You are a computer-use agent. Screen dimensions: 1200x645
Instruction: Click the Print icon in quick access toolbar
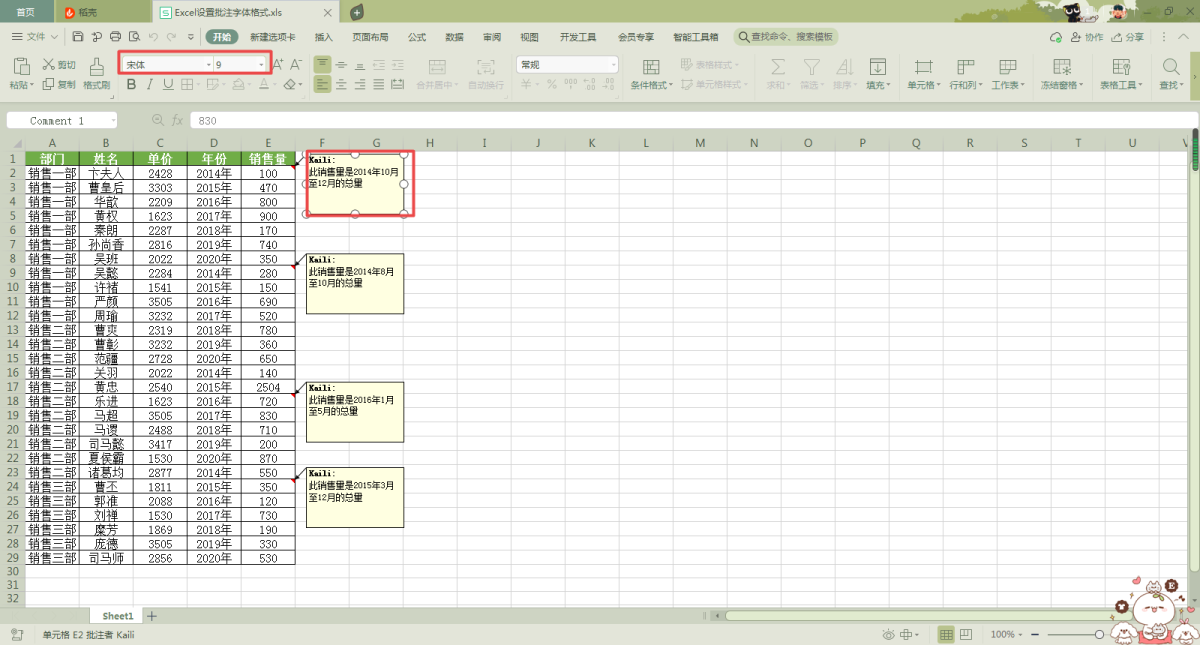pos(116,37)
